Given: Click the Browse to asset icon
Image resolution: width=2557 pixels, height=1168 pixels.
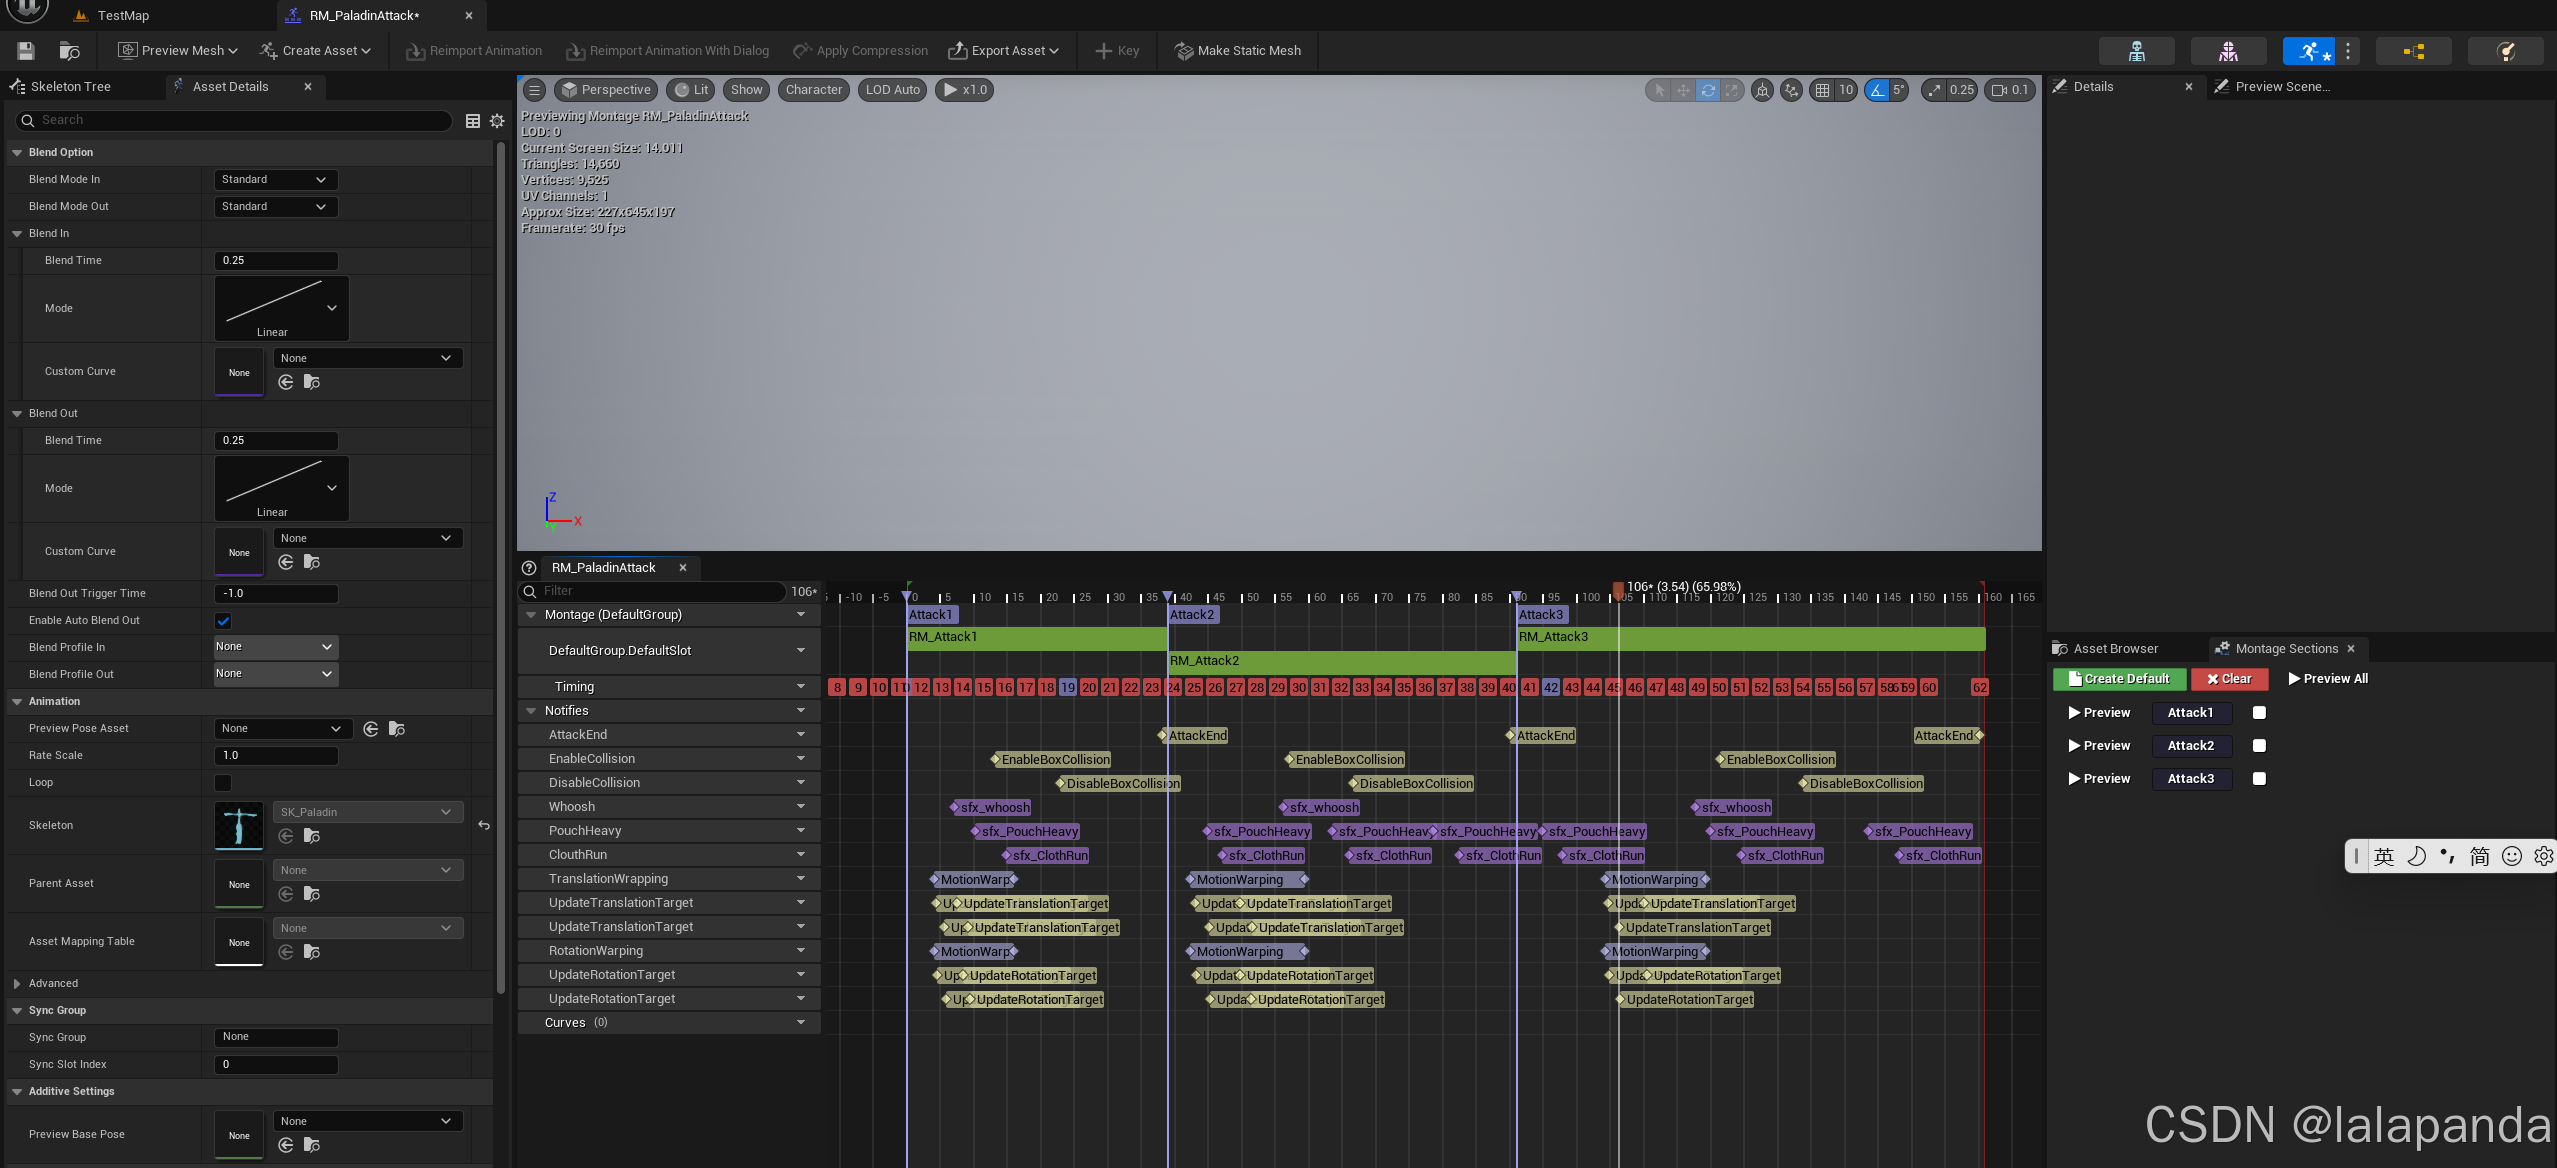Looking at the screenshot, I should point(69,50).
